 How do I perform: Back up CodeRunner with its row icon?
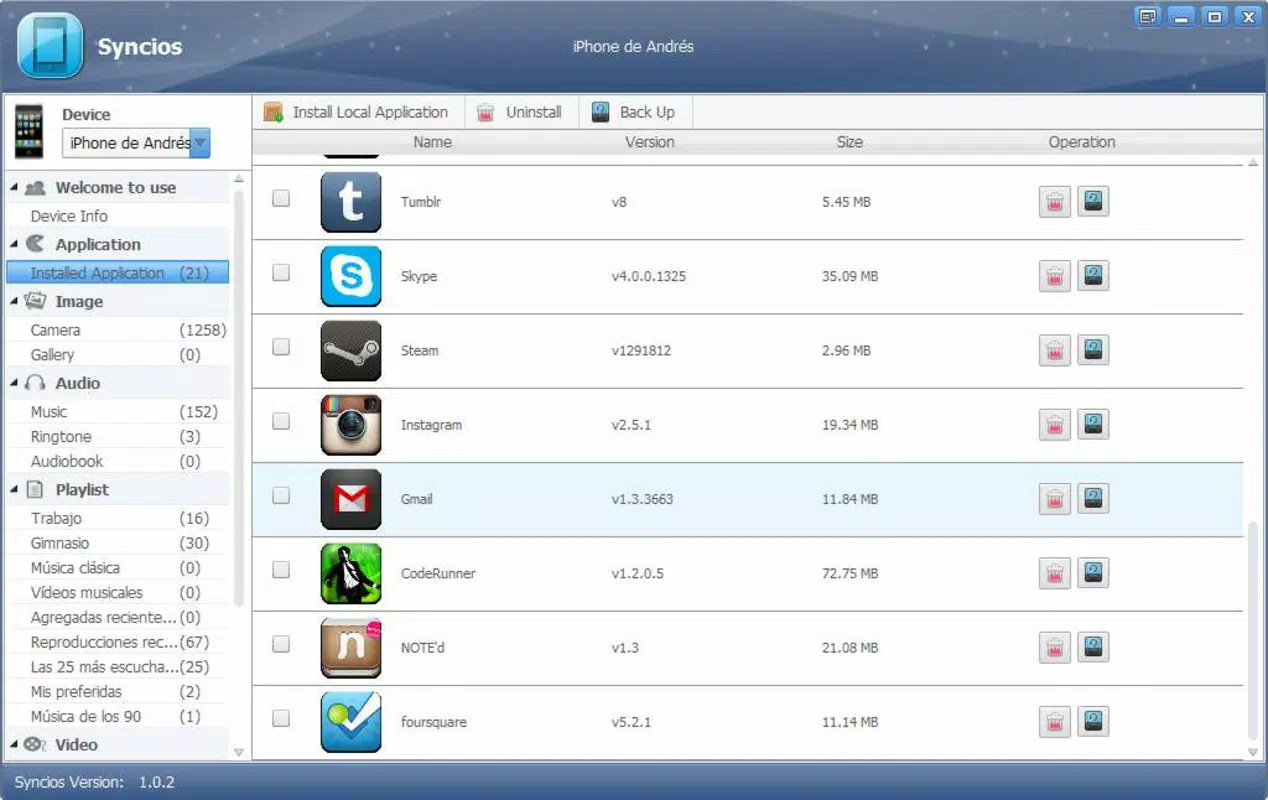1093,573
